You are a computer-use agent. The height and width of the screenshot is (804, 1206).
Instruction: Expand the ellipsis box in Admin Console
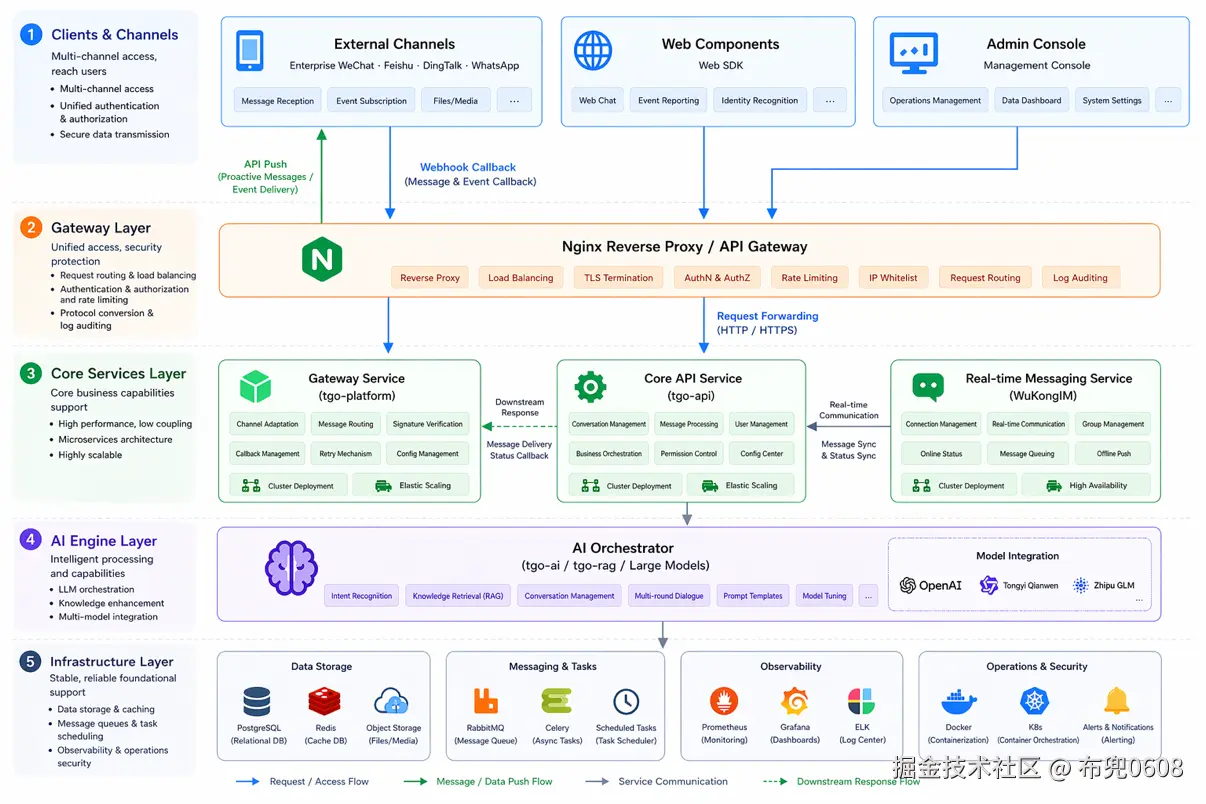[1168, 100]
